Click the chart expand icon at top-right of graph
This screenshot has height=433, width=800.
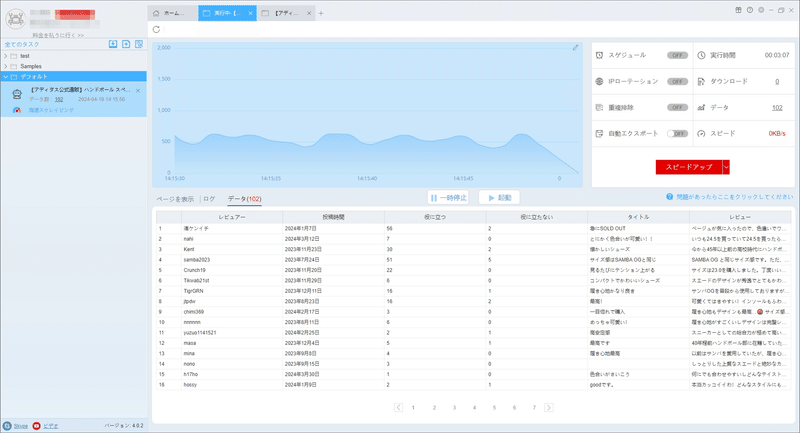coord(575,47)
